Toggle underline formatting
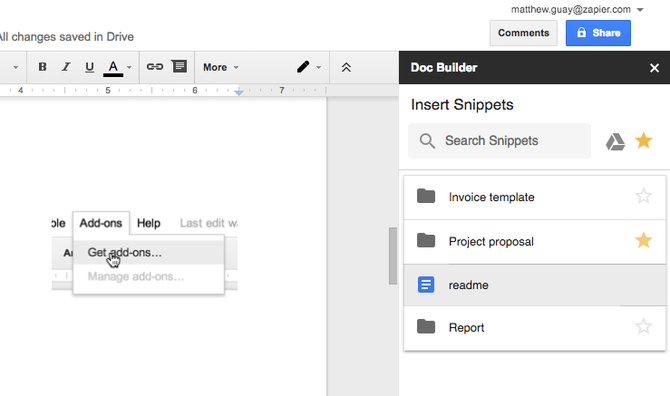670x396 pixels. 89,67
